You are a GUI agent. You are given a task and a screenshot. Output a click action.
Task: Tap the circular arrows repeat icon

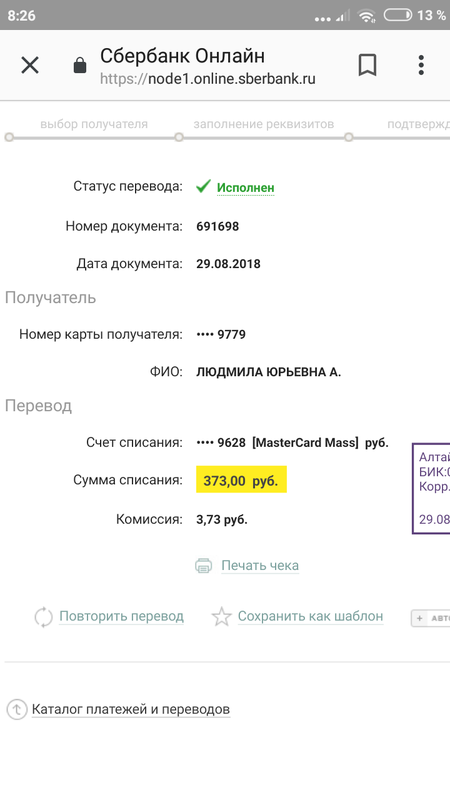43,617
